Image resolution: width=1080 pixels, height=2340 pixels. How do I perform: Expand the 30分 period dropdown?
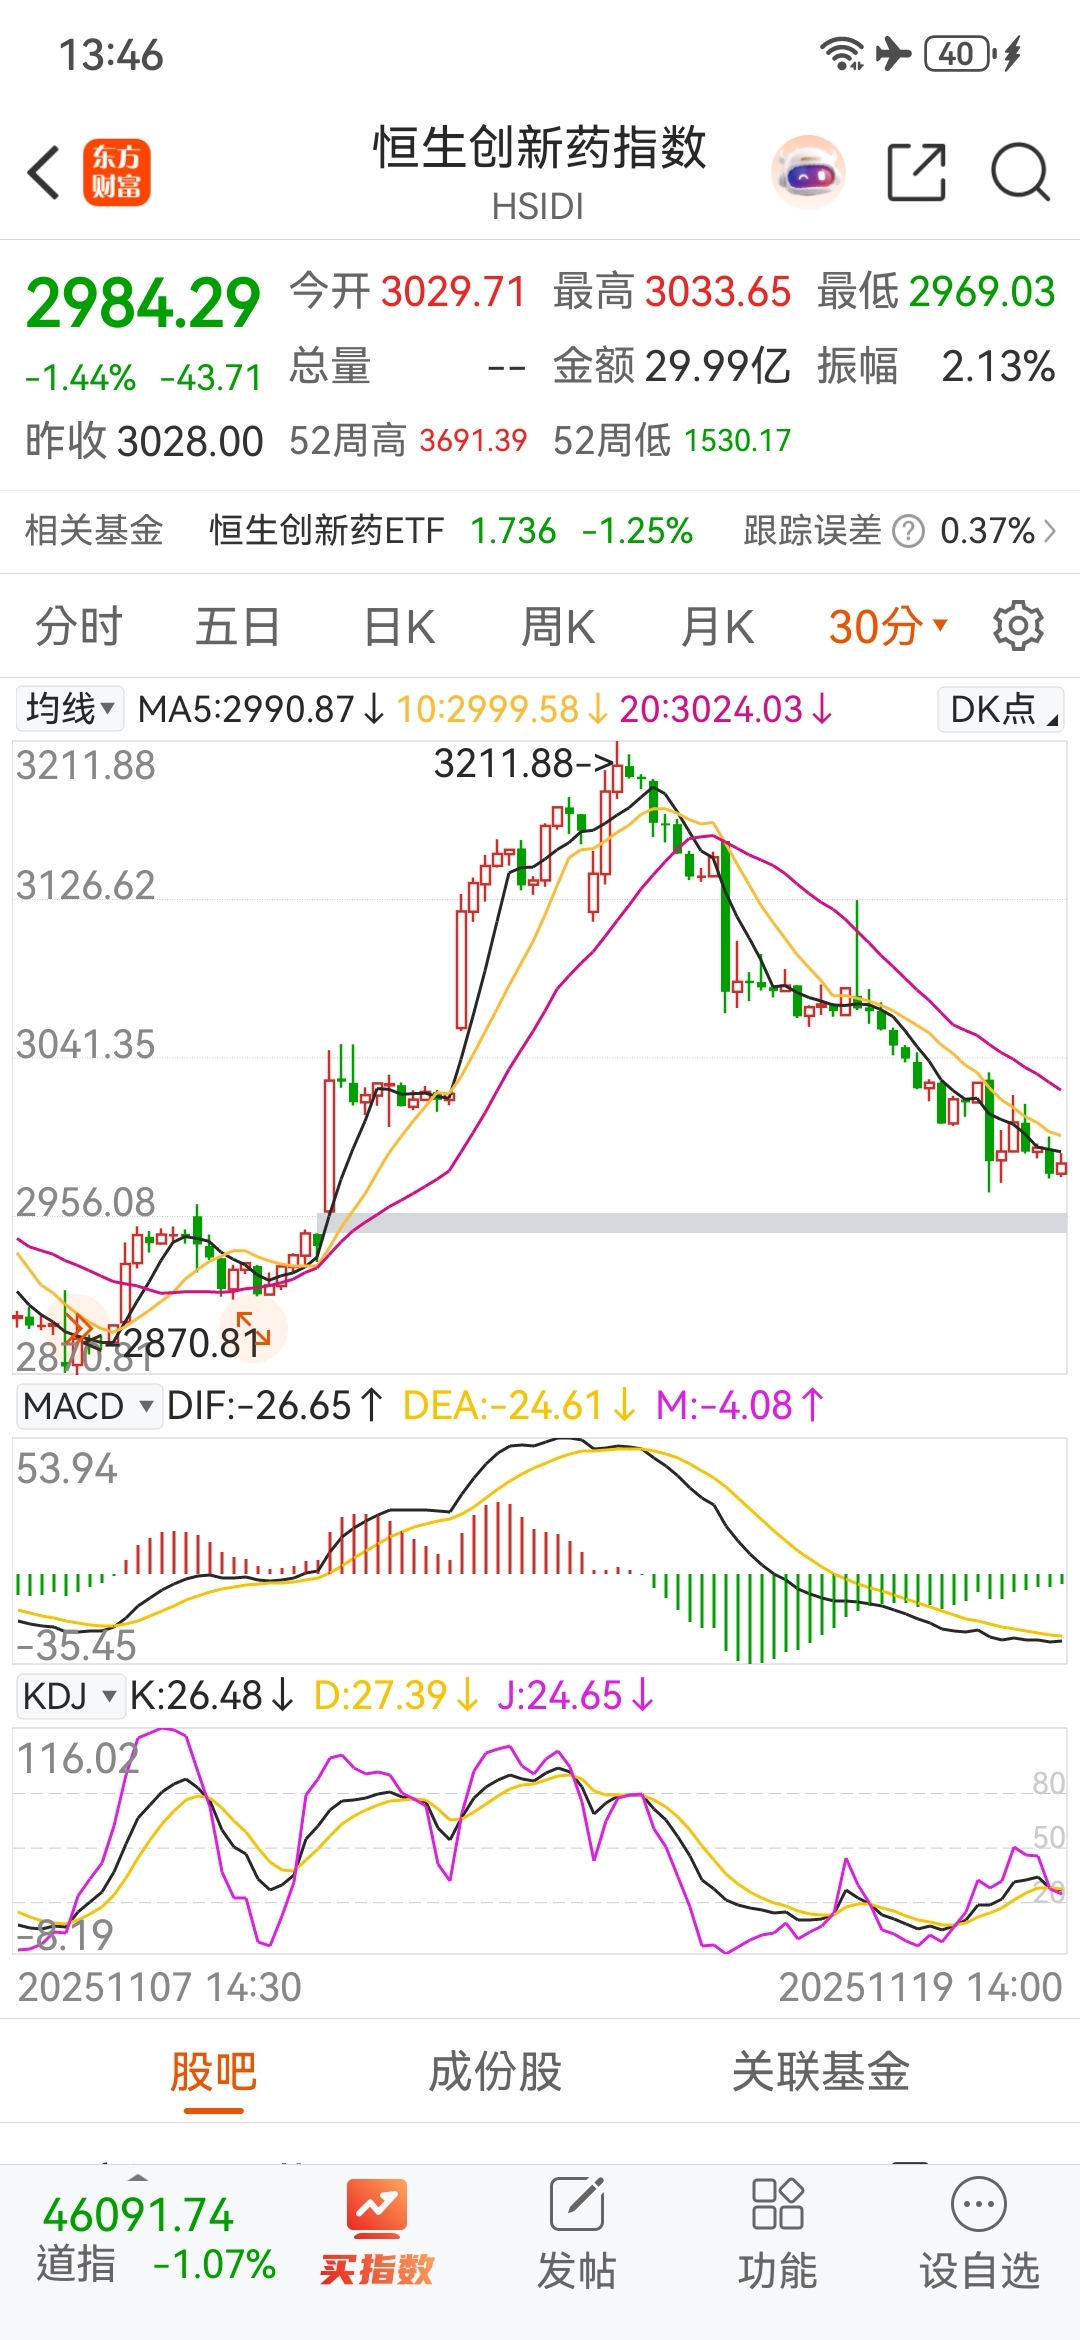[x=888, y=627]
